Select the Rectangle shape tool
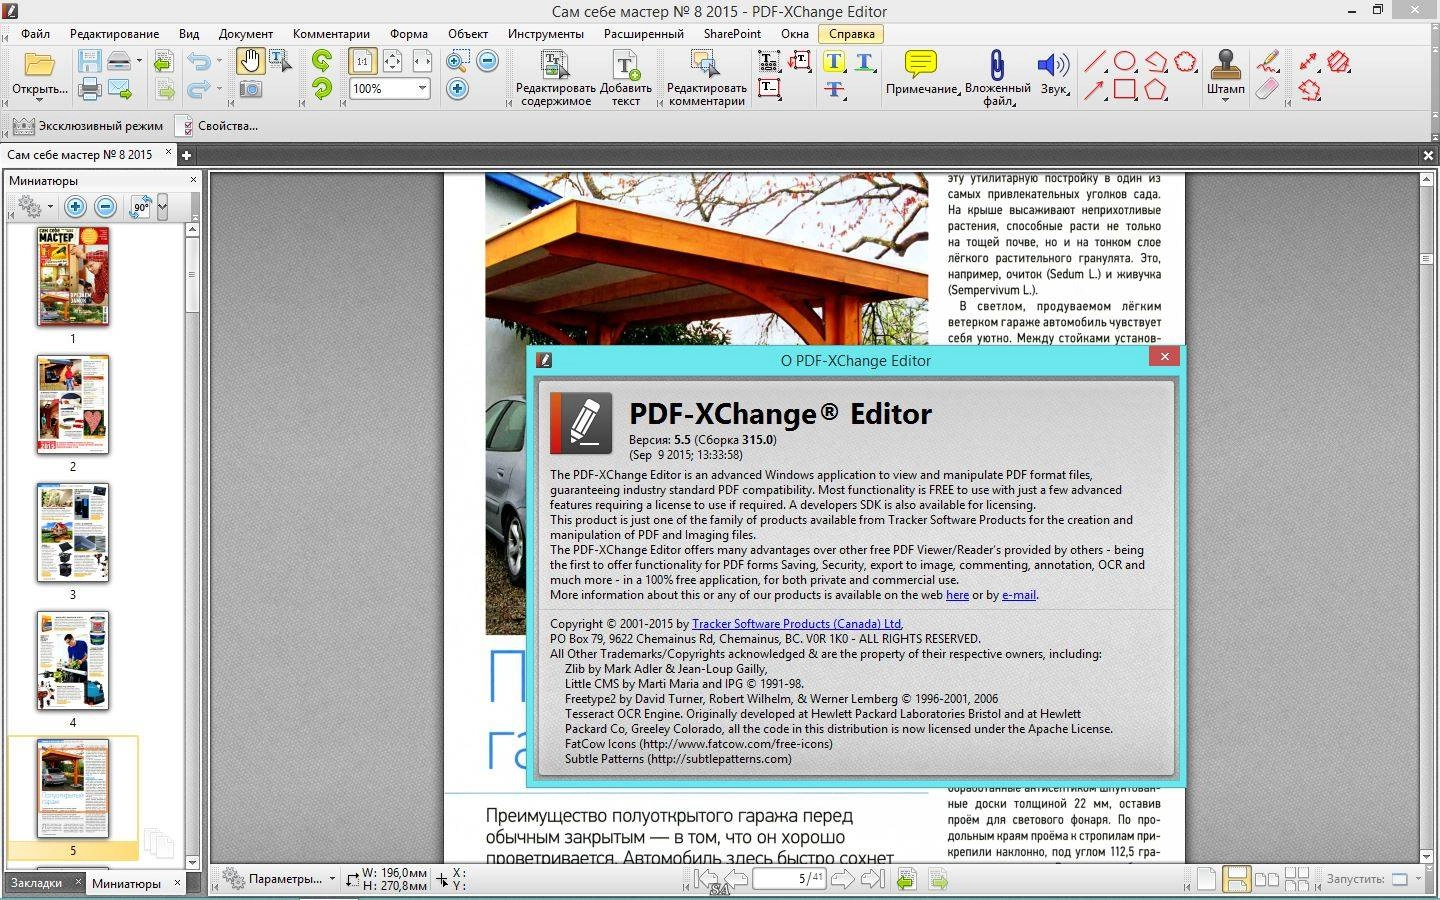This screenshot has height=900, width=1440. (1125, 89)
